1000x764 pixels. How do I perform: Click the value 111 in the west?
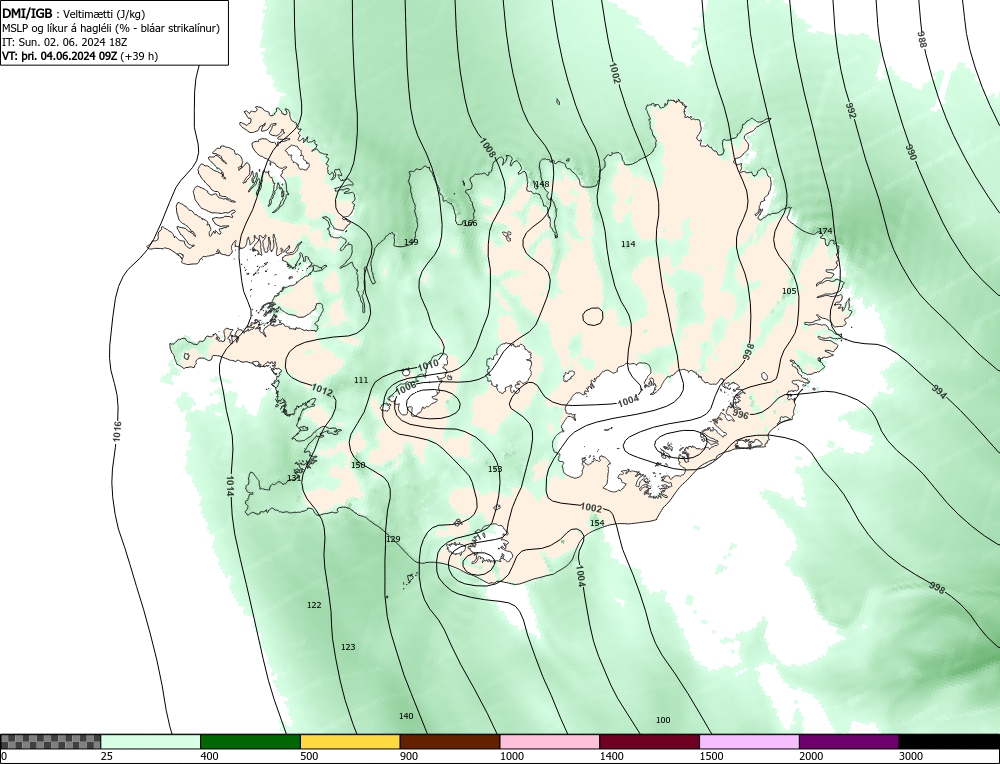tap(361, 379)
